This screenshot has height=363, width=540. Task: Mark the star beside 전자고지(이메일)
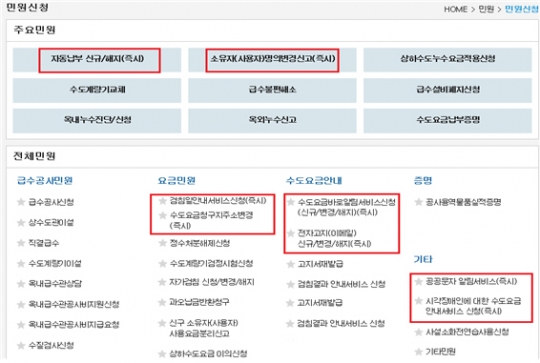click(291, 233)
